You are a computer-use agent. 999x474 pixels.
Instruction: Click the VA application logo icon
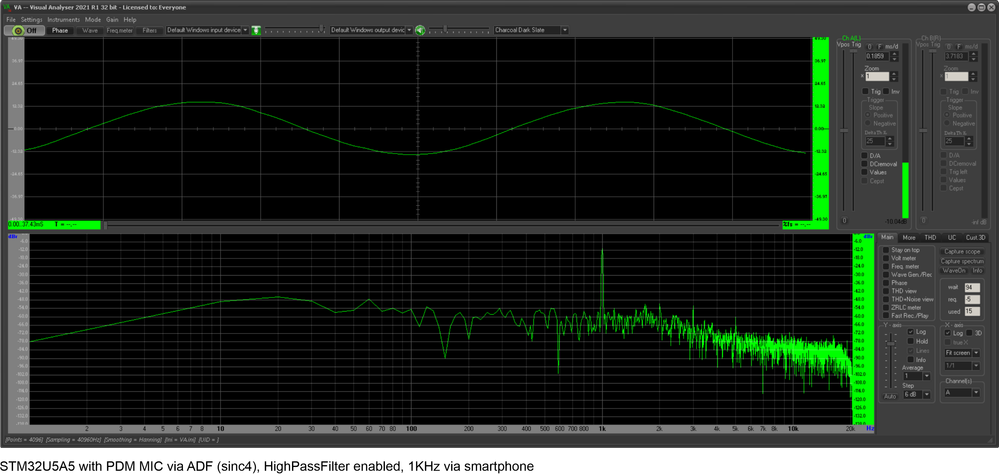pos(6,6)
